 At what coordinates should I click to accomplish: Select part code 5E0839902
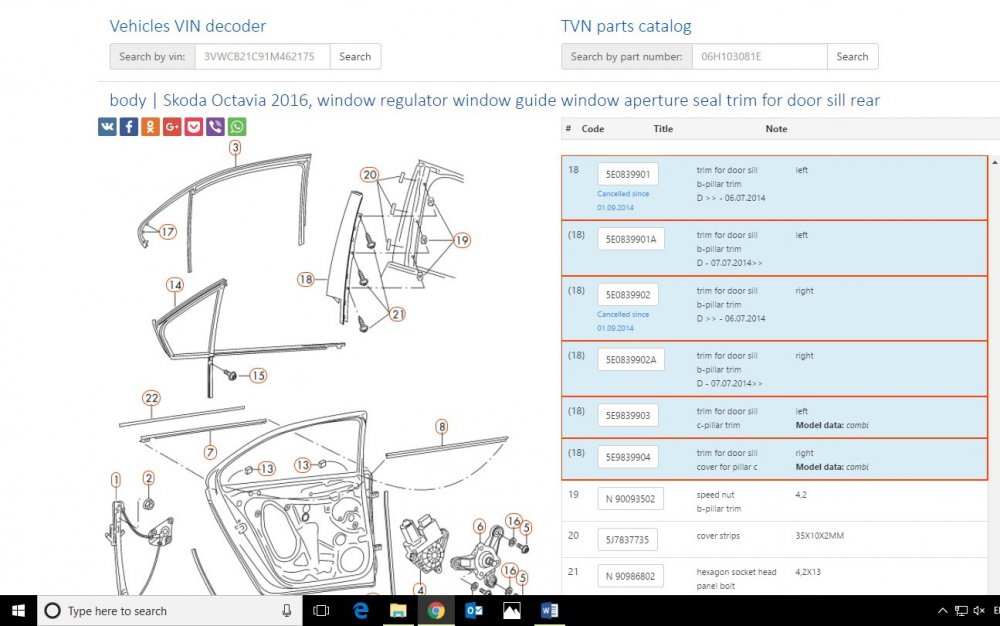click(x=628, y=295)
